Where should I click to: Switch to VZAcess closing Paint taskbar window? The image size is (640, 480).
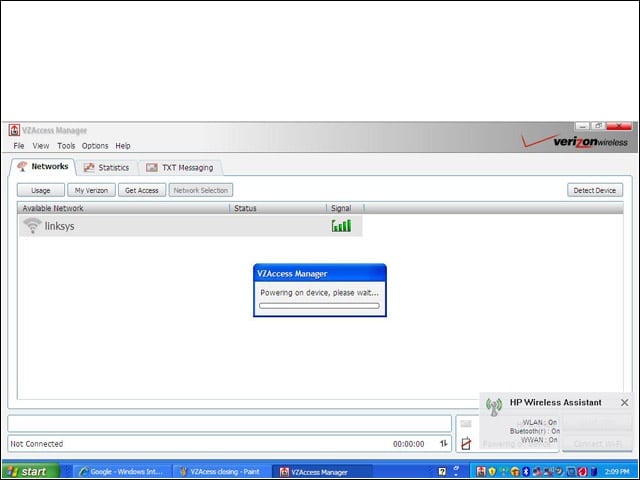click(x=221, y=471)
